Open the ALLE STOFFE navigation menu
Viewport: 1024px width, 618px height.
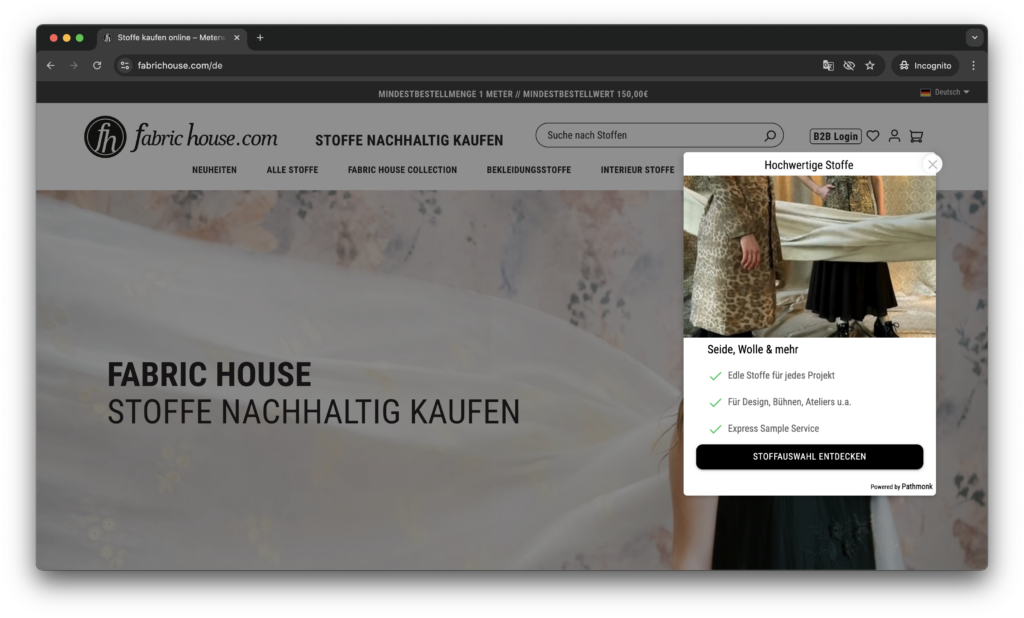click(x=291, y=170)
